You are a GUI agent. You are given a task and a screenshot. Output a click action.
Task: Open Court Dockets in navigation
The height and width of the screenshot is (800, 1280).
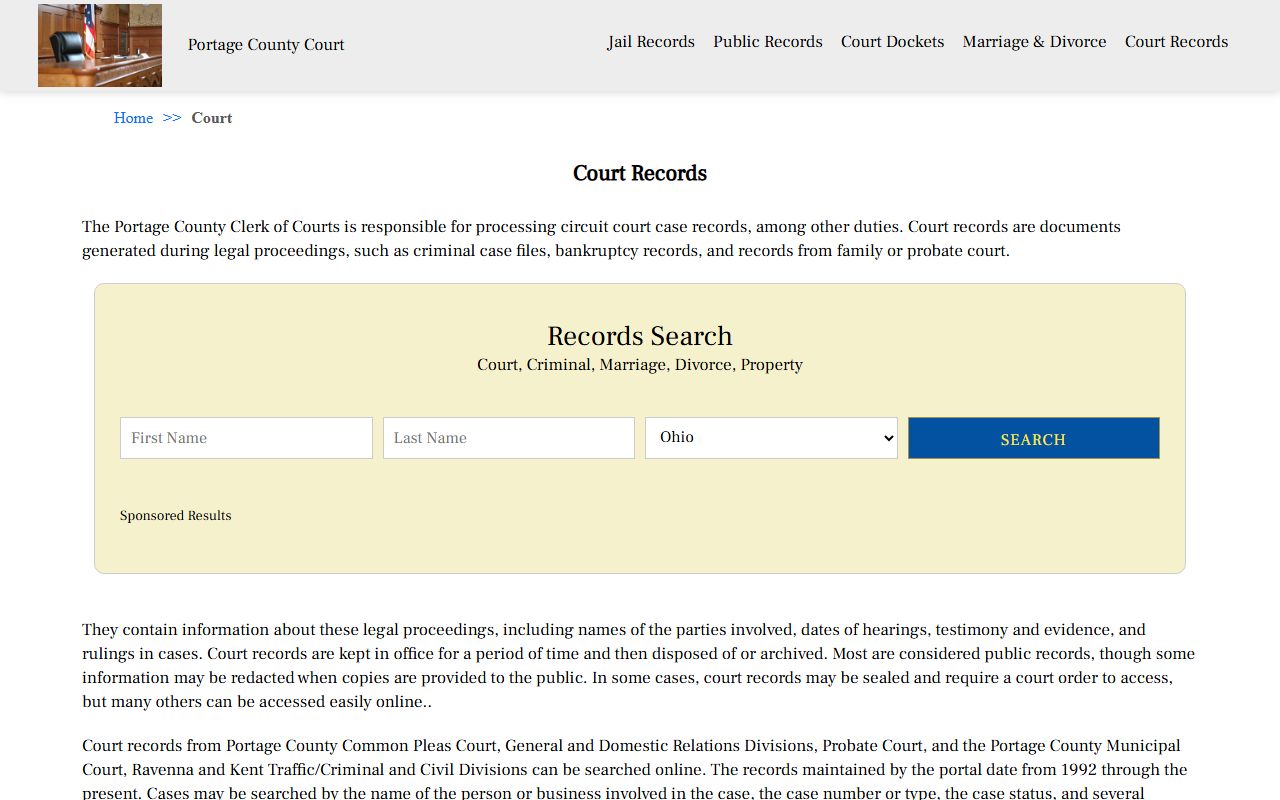[893, 42]
